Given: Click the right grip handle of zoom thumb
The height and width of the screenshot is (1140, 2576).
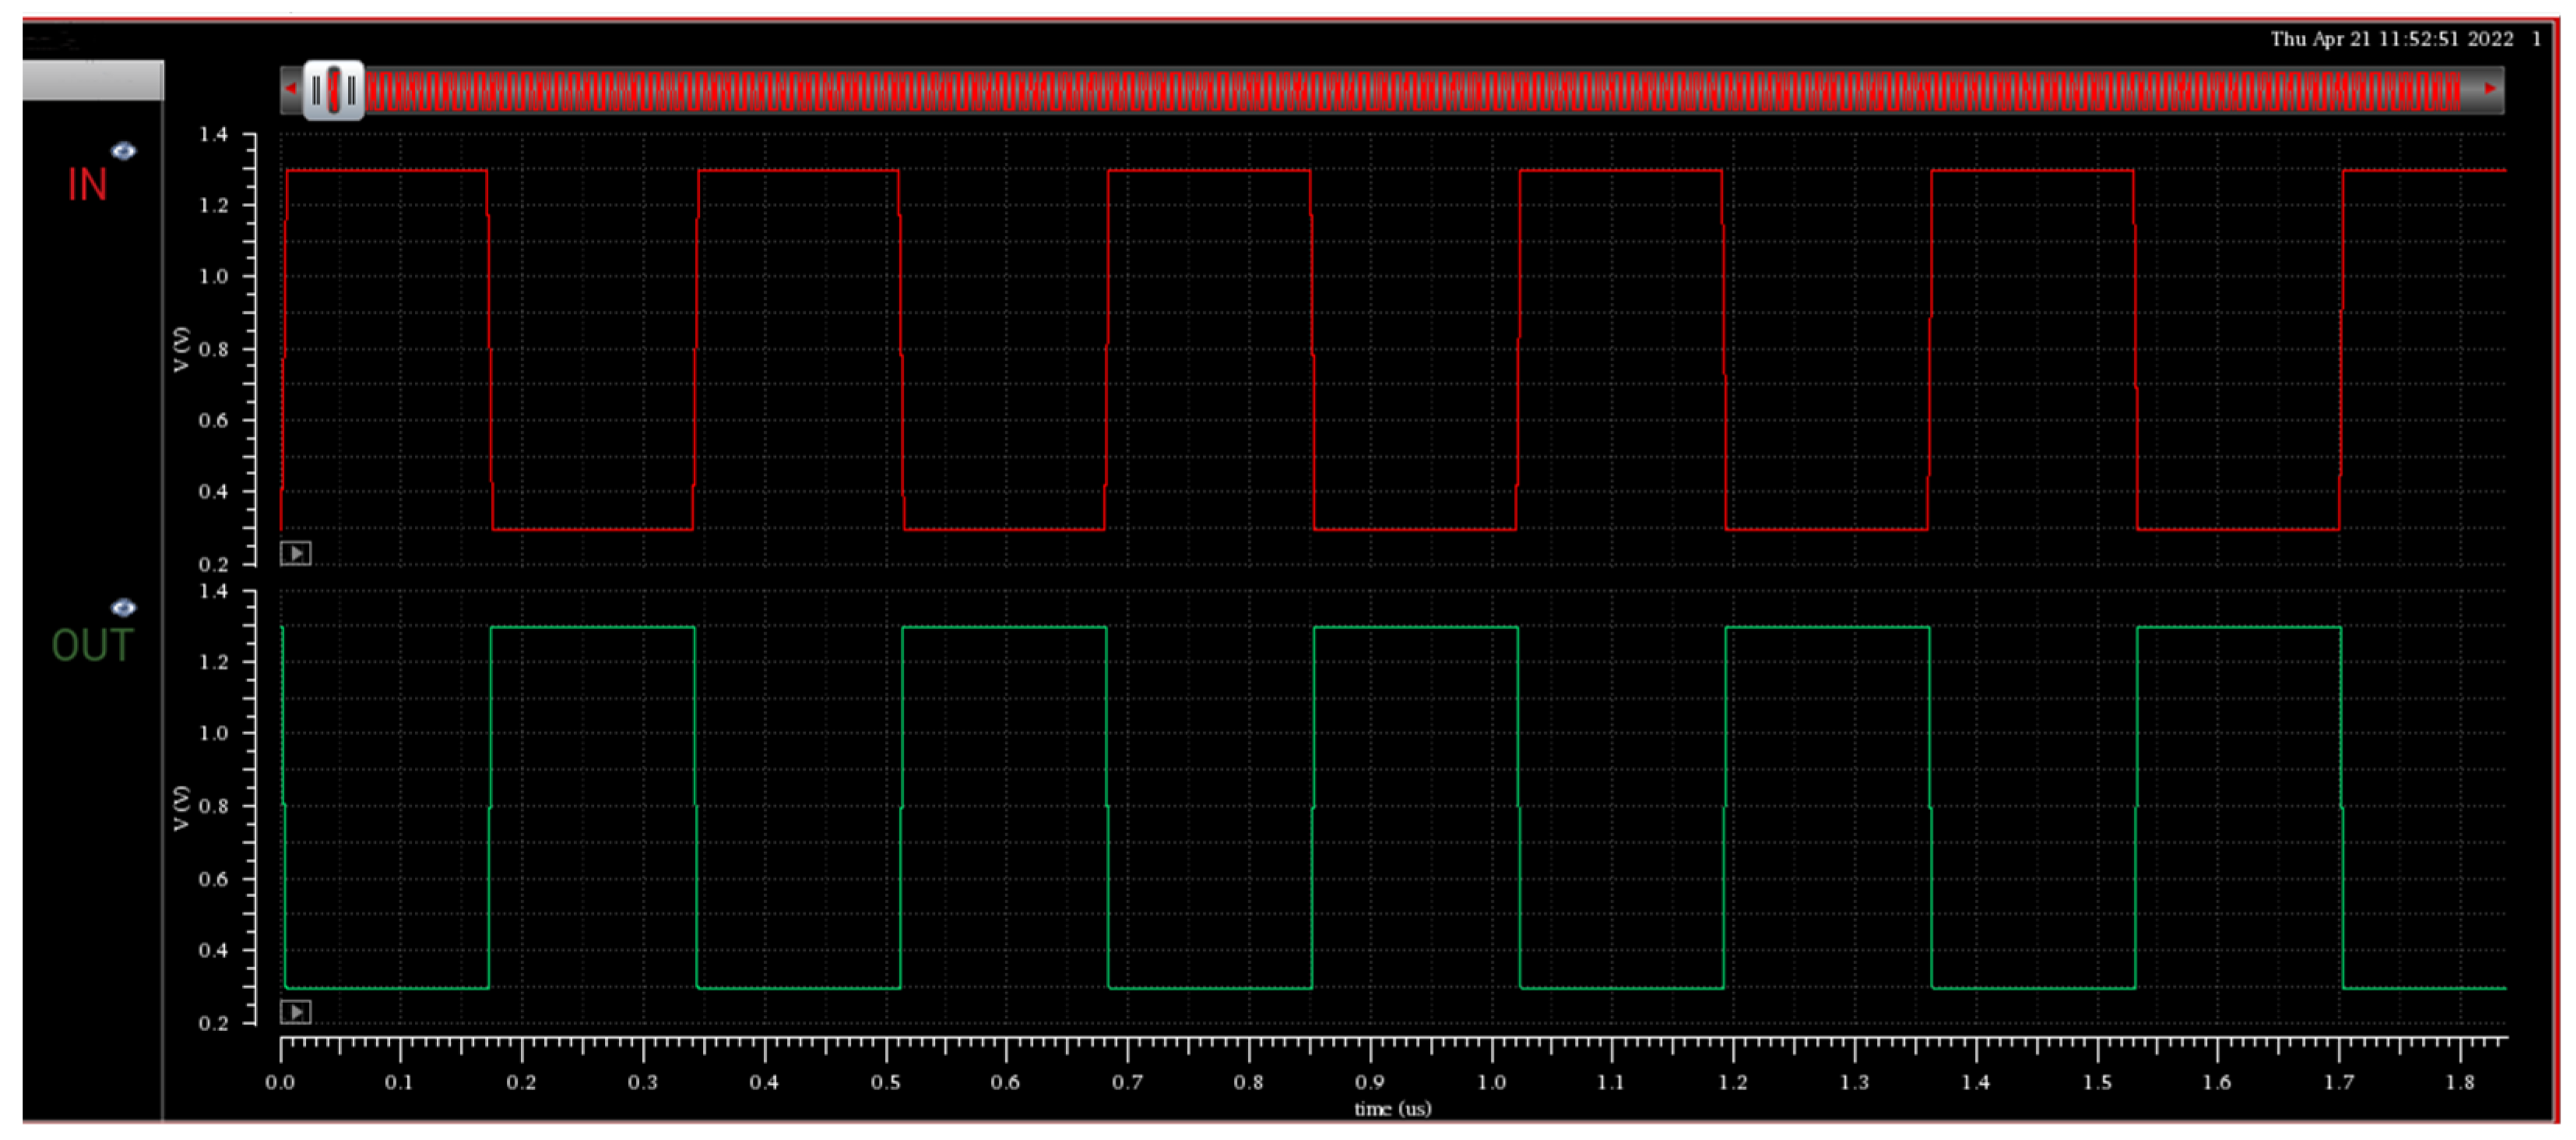Looking at the screenshot, I should pyautogui.click(x=351, y=90).
